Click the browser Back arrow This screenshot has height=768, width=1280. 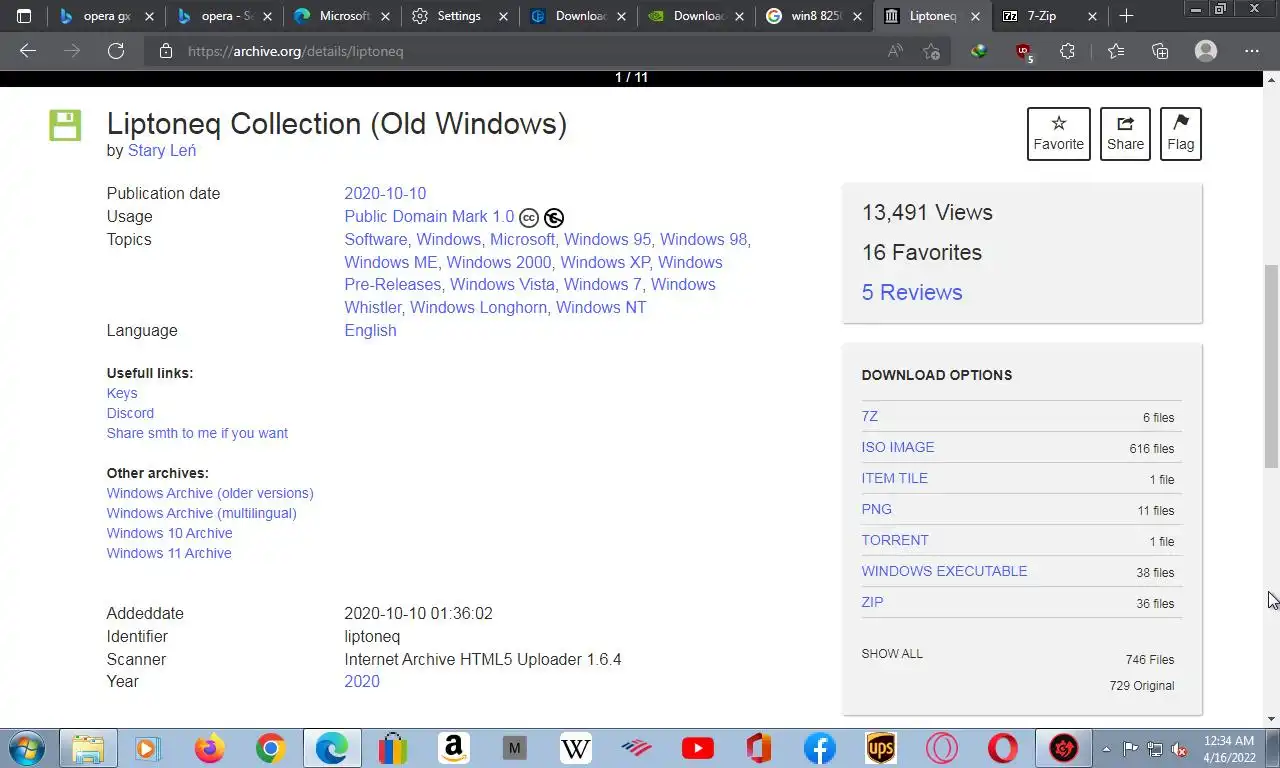click(28, 51)
